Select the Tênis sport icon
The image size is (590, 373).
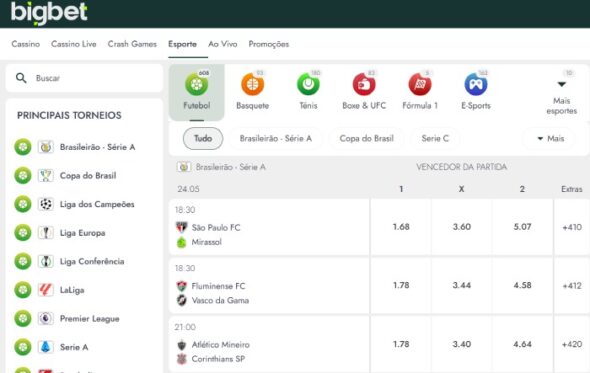point(308,84)
